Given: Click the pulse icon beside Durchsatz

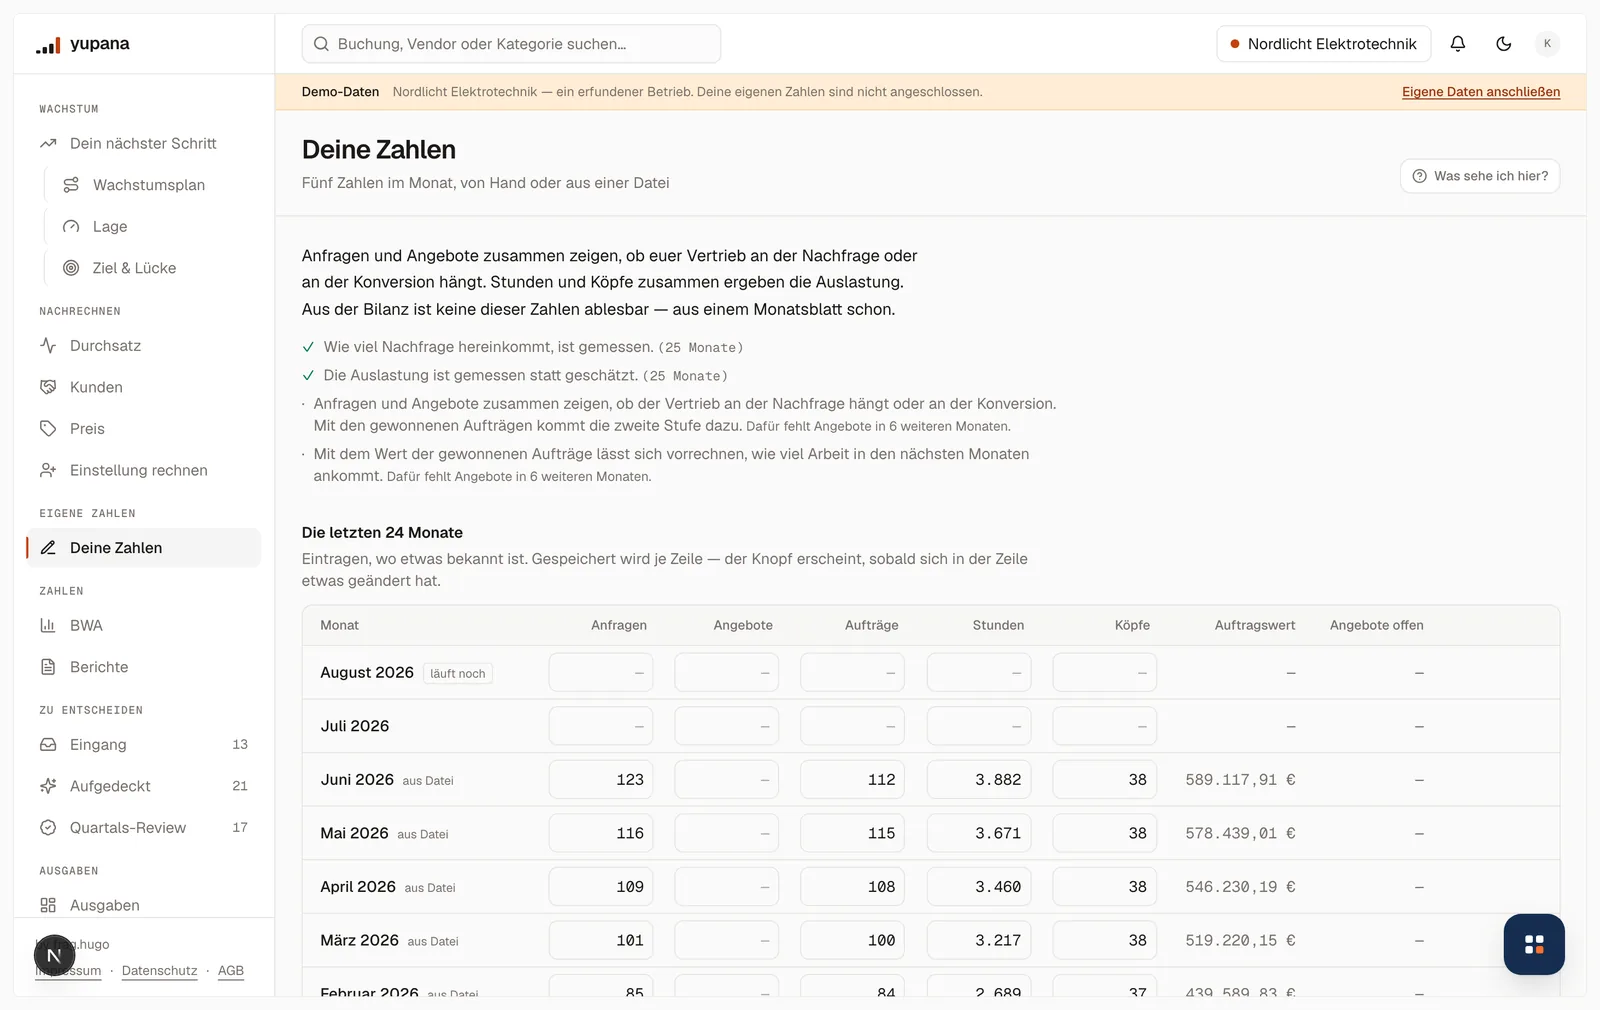Looking at the screenshot, I should click(x=48, y=346).
